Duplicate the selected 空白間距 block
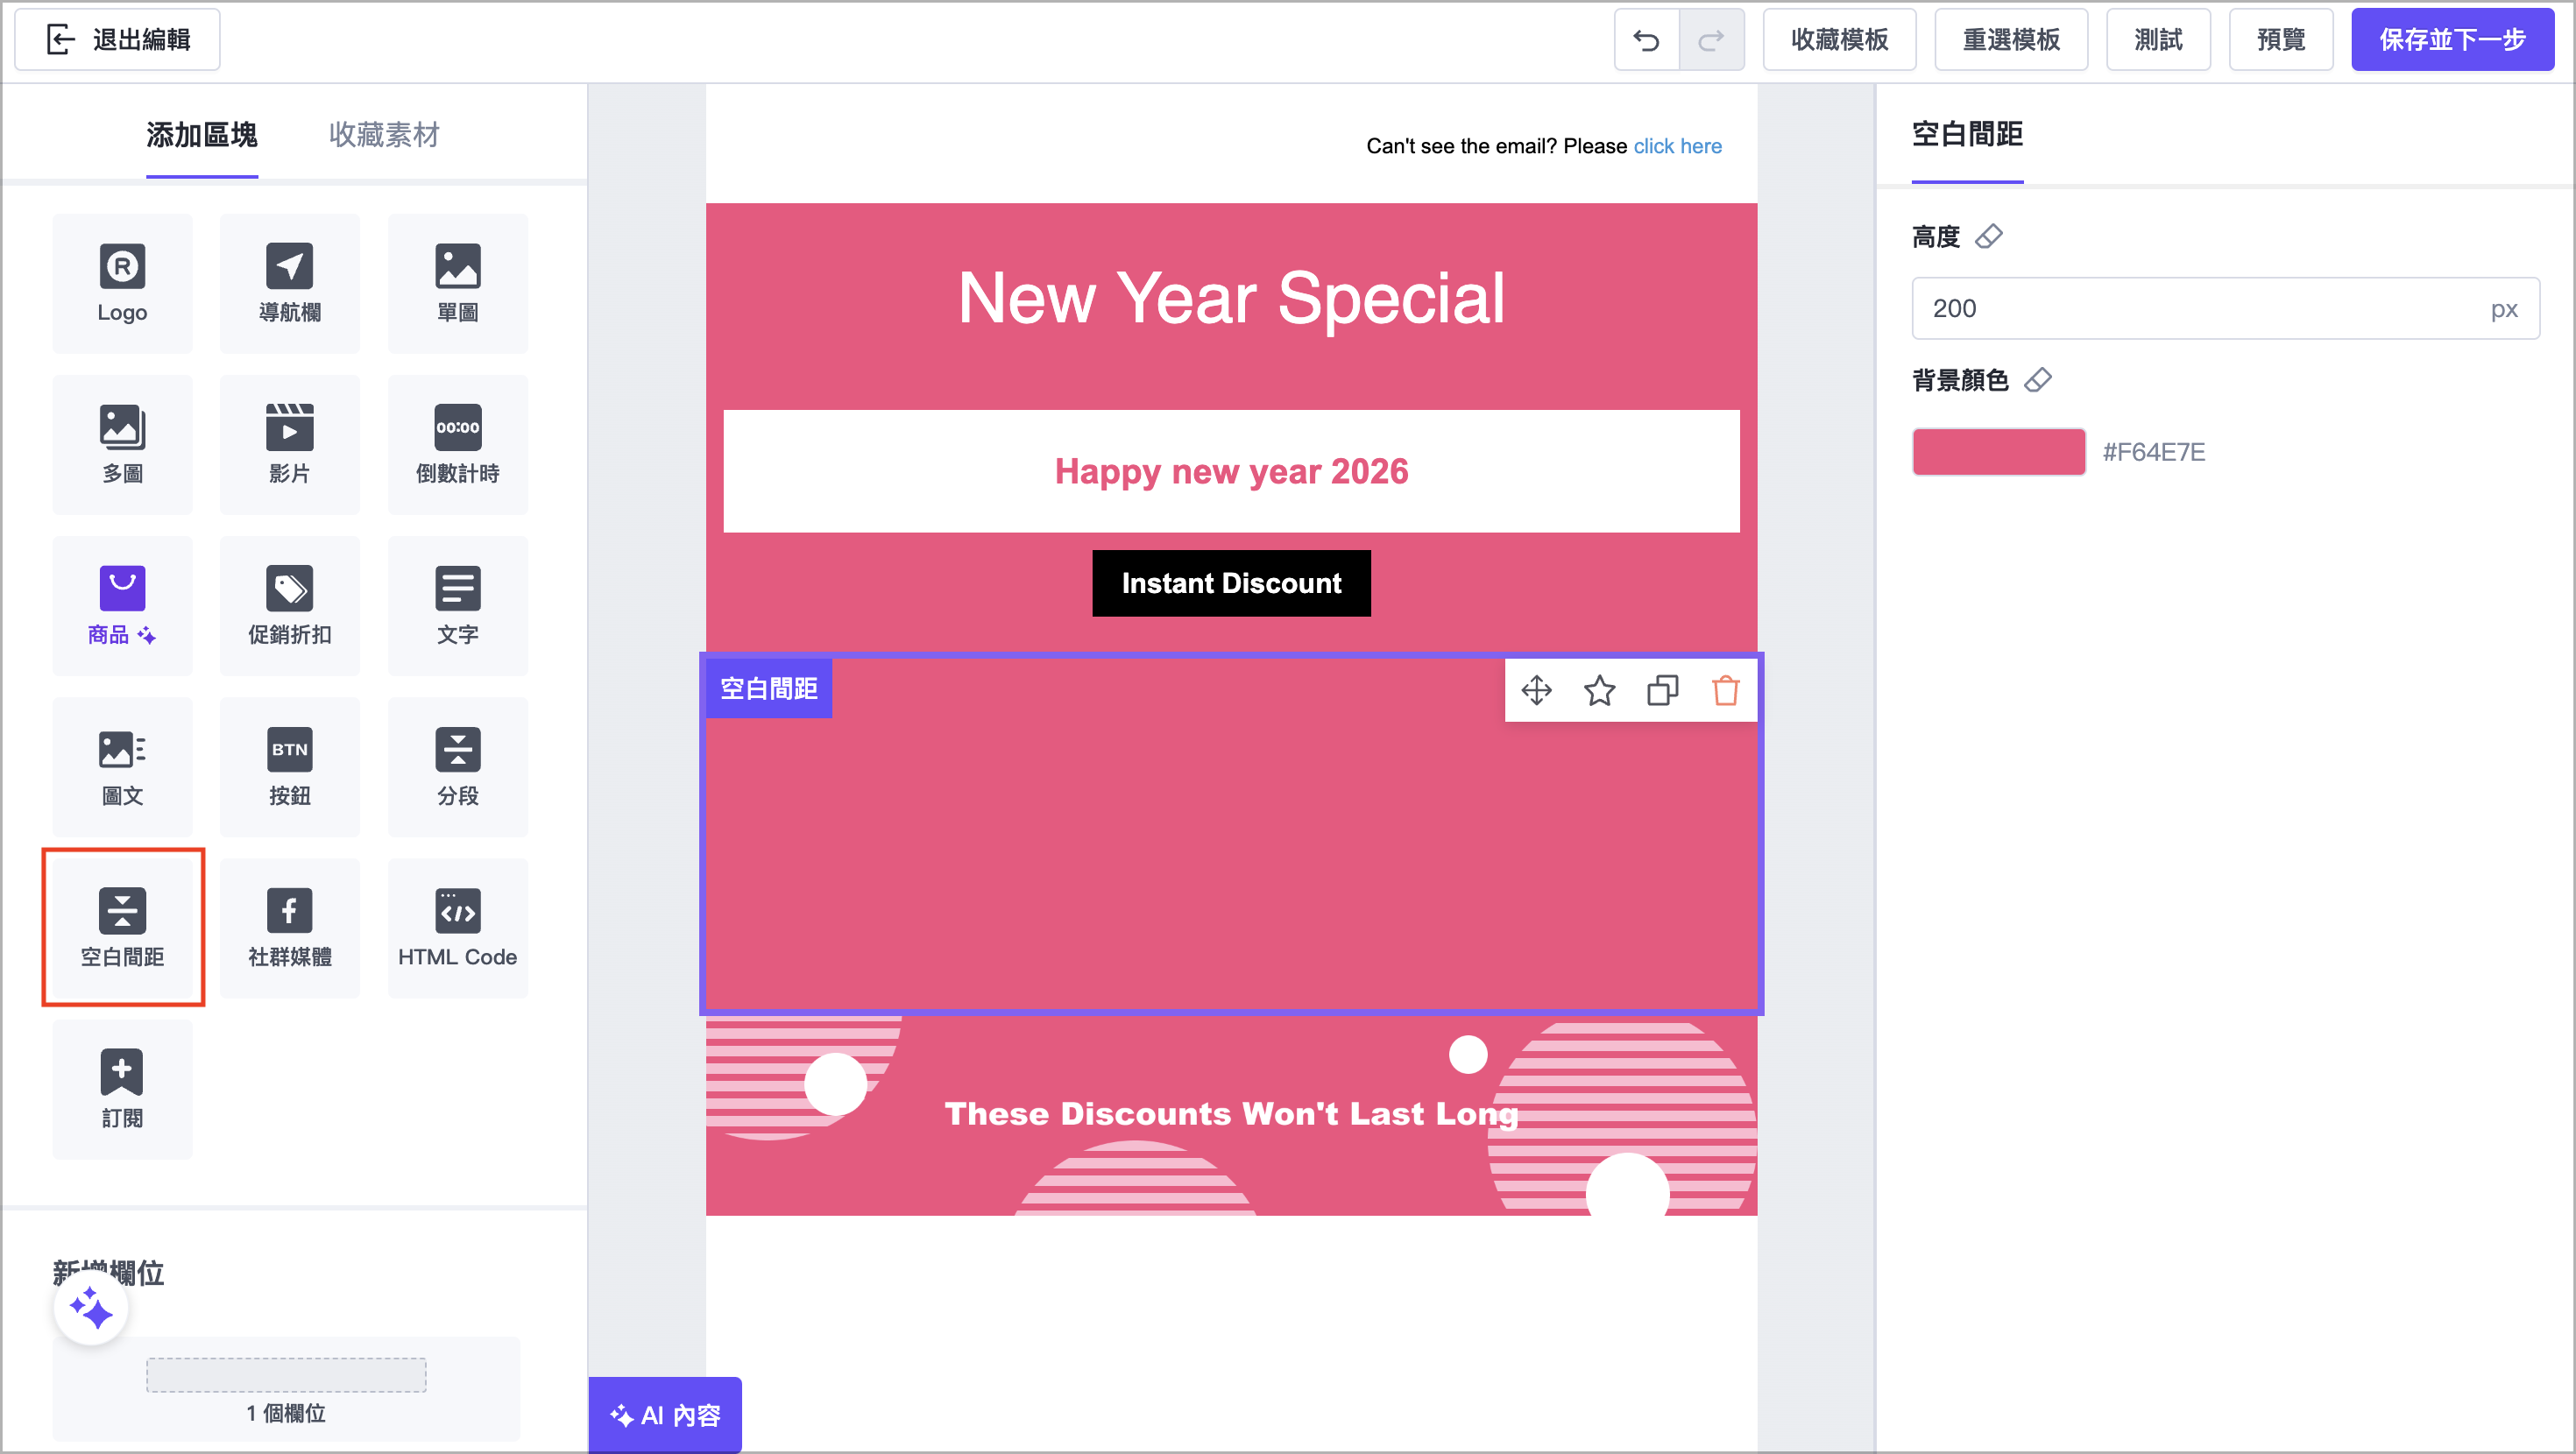The height and width of the screenshot is (1454, 2576). [x=1662, y=690]
